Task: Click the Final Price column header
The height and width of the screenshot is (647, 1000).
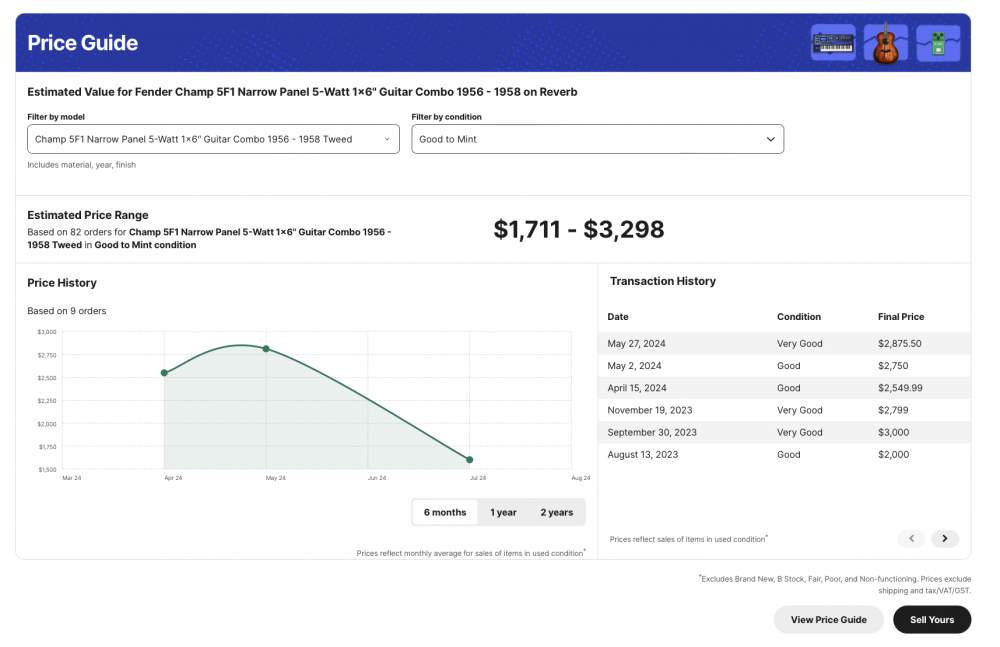Action: (900, 317)
